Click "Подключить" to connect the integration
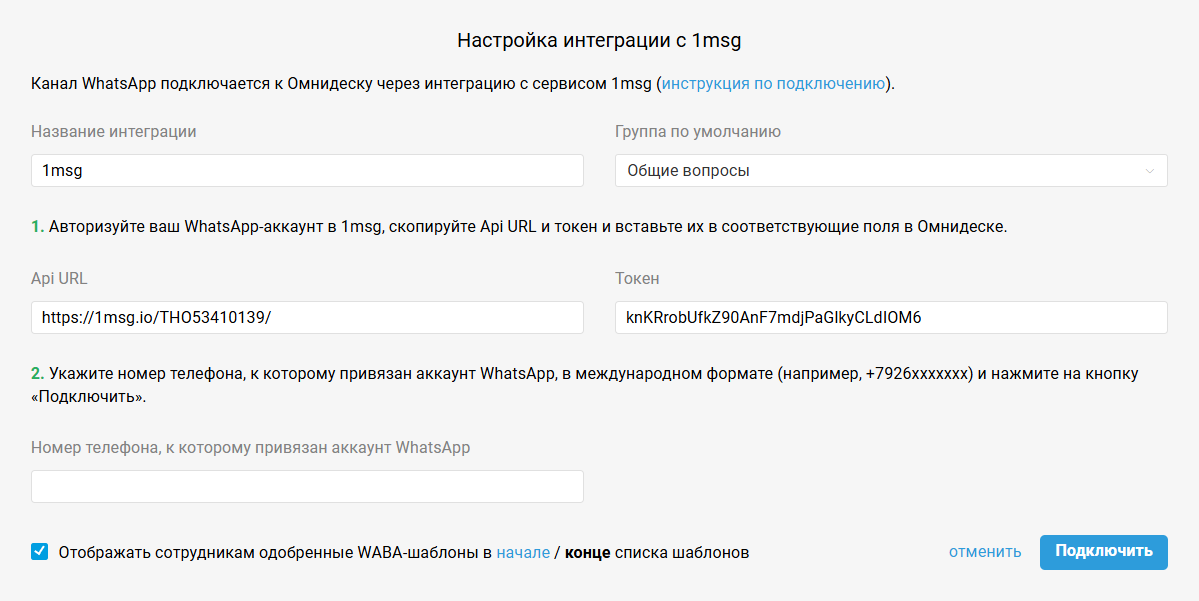 [1103, 551]
